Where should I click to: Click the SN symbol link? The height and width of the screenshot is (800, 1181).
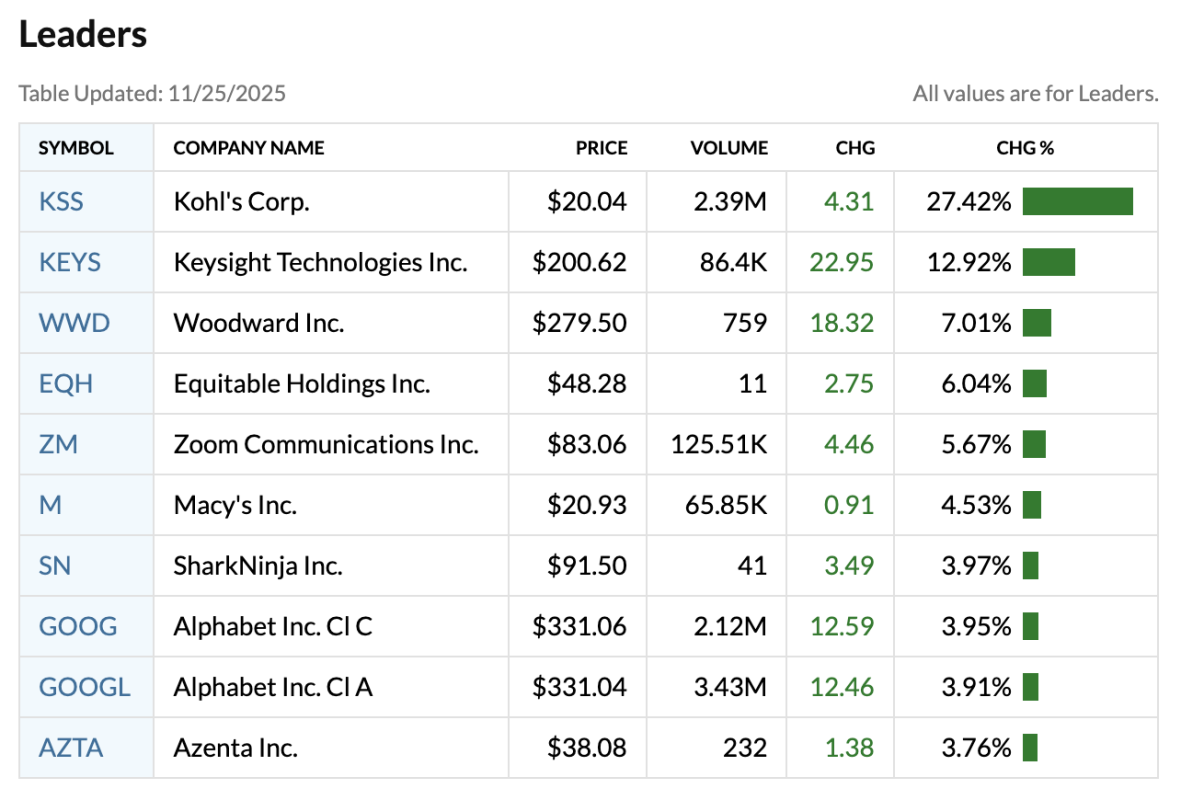[55, 566]
